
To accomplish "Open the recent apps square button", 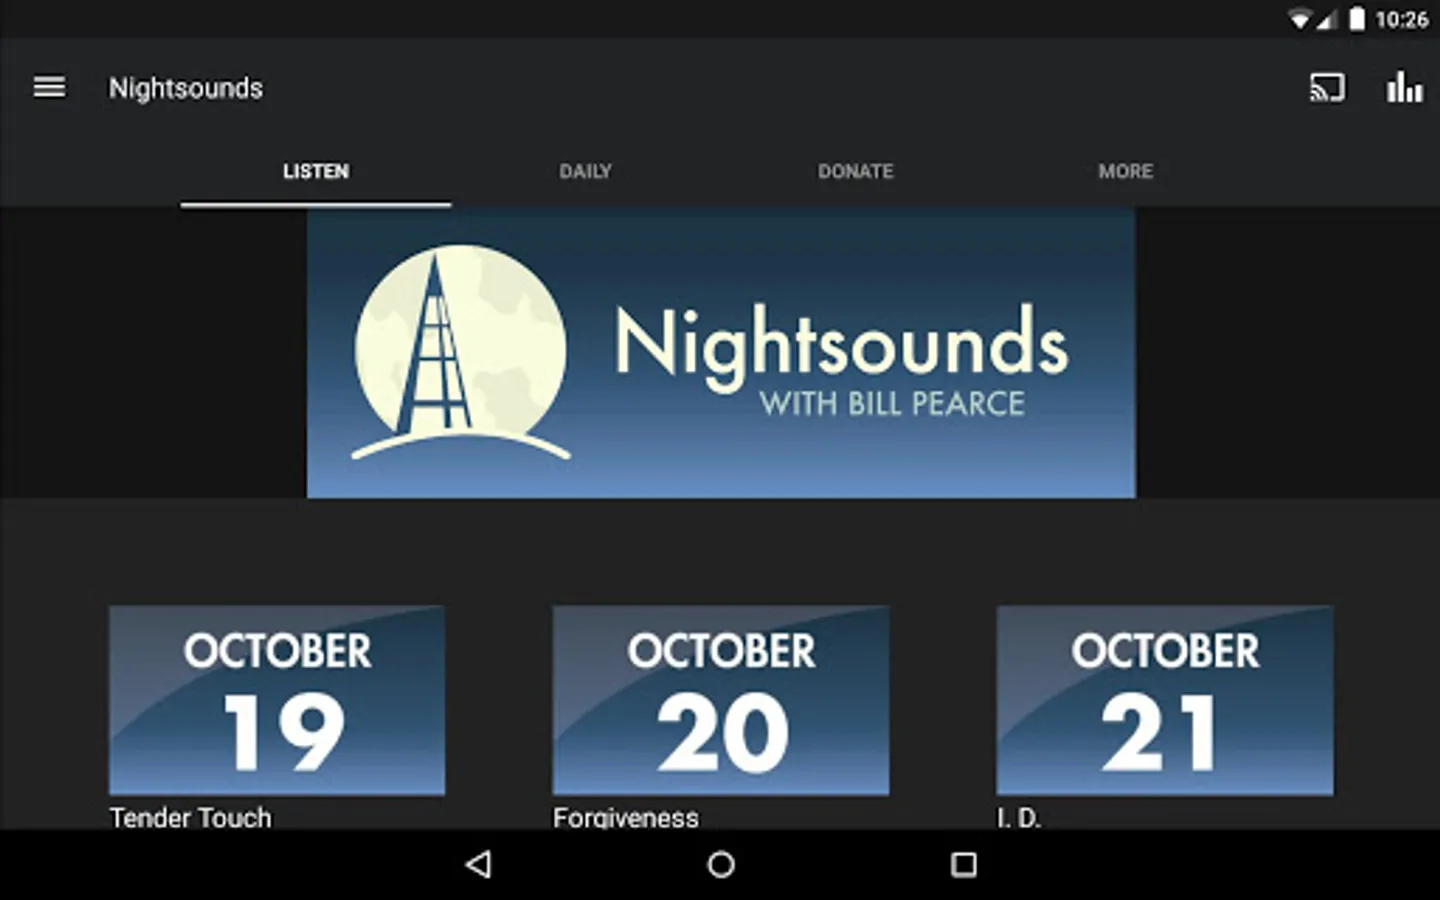I will point(963,864).
